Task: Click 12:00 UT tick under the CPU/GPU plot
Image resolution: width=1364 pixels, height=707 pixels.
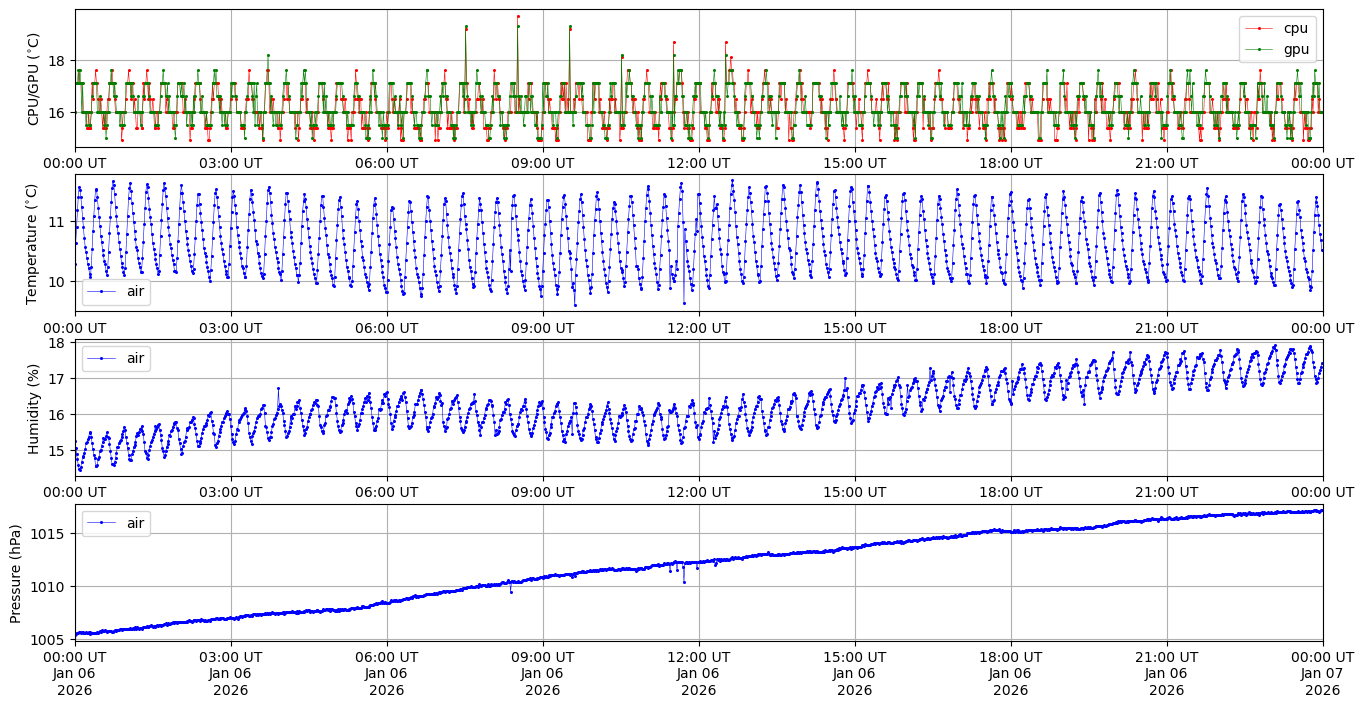Action: 698,162
